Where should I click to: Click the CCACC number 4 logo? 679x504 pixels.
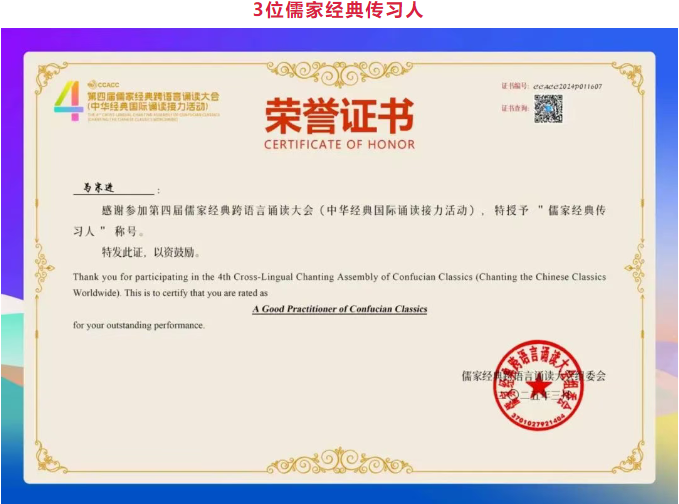(68, 100)
